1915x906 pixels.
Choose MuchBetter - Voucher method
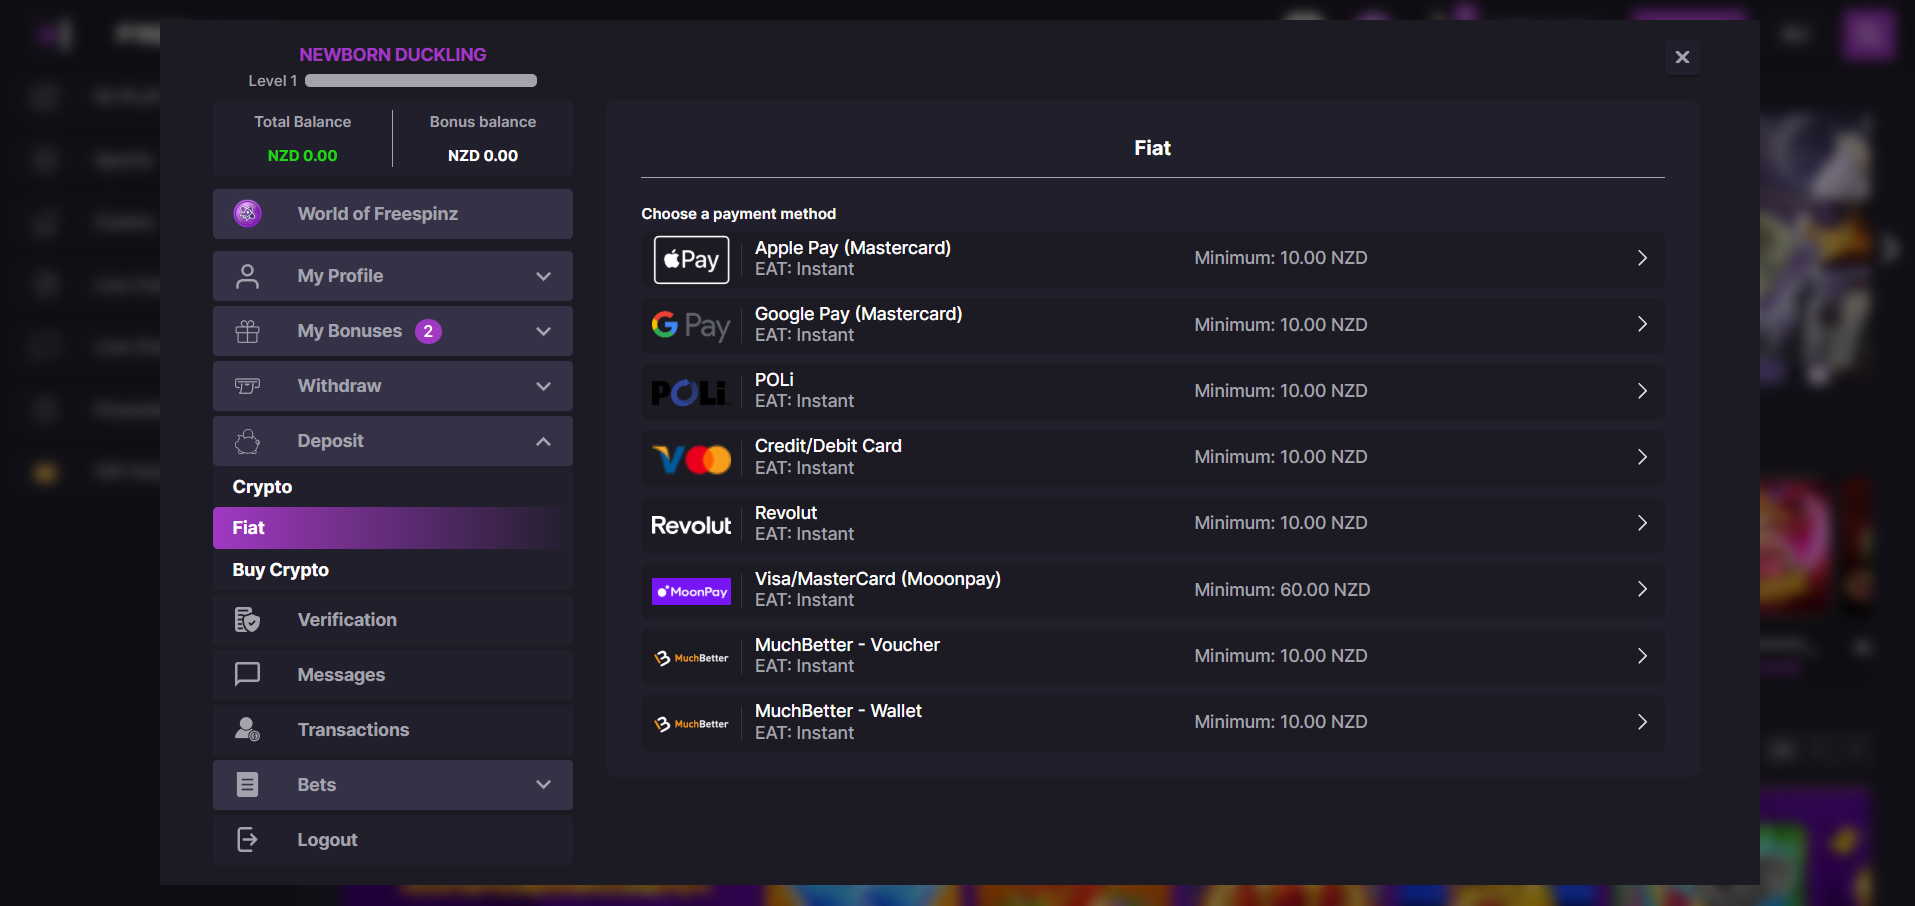click(x=1153, y=656)
